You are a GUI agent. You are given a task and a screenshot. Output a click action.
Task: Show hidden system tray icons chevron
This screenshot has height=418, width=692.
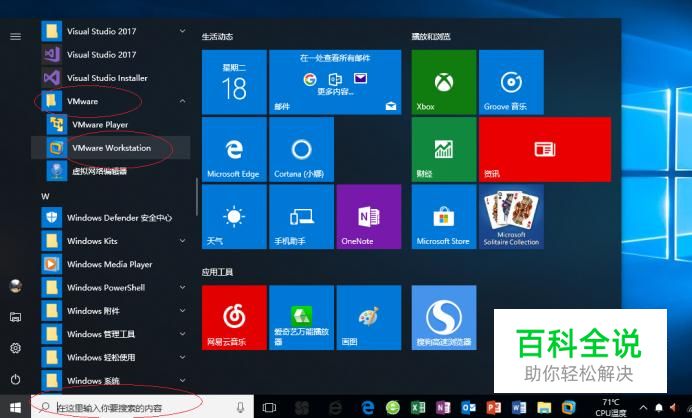pos(643,407)
